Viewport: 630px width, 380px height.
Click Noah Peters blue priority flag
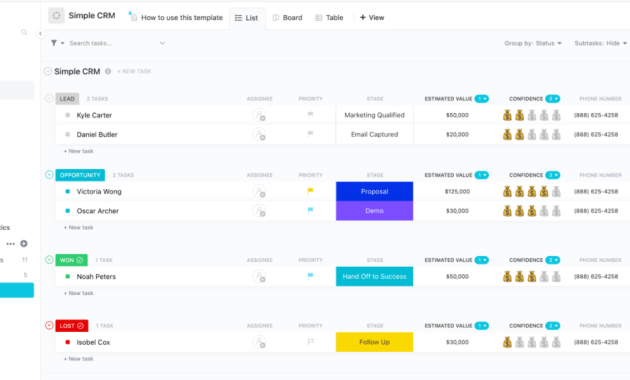coord(310,276)
